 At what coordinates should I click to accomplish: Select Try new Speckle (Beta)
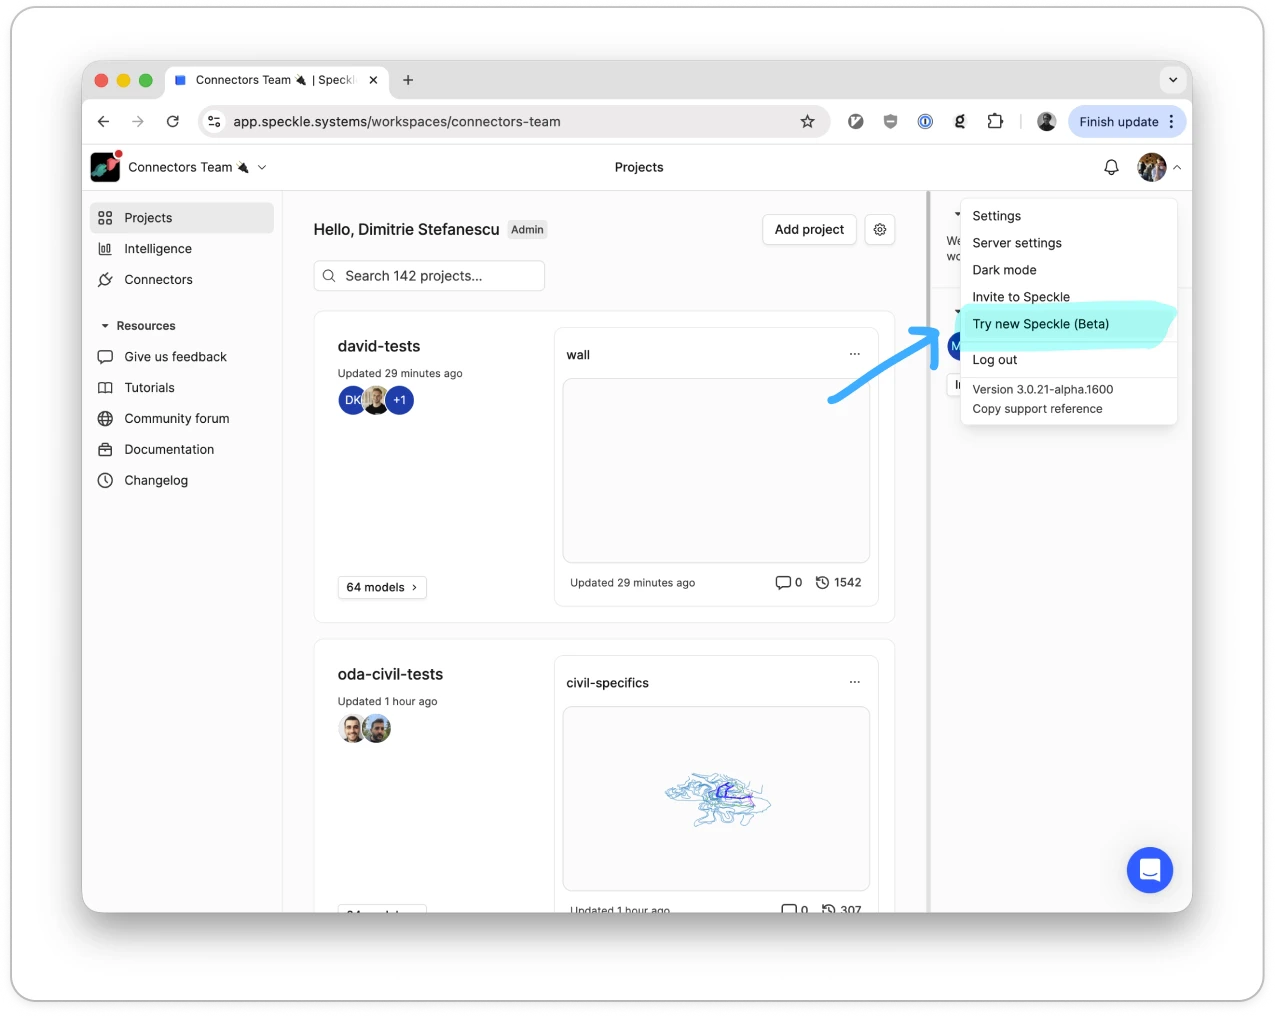coord(1040,323)
